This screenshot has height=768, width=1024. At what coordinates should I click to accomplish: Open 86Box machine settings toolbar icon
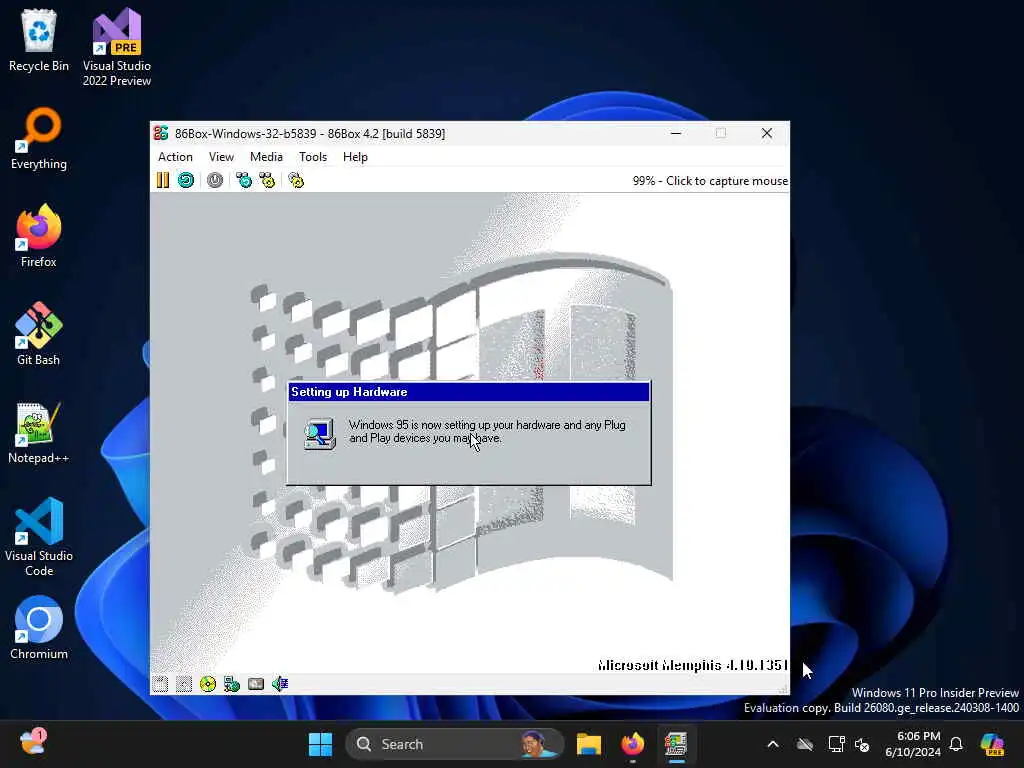point(296,180)
